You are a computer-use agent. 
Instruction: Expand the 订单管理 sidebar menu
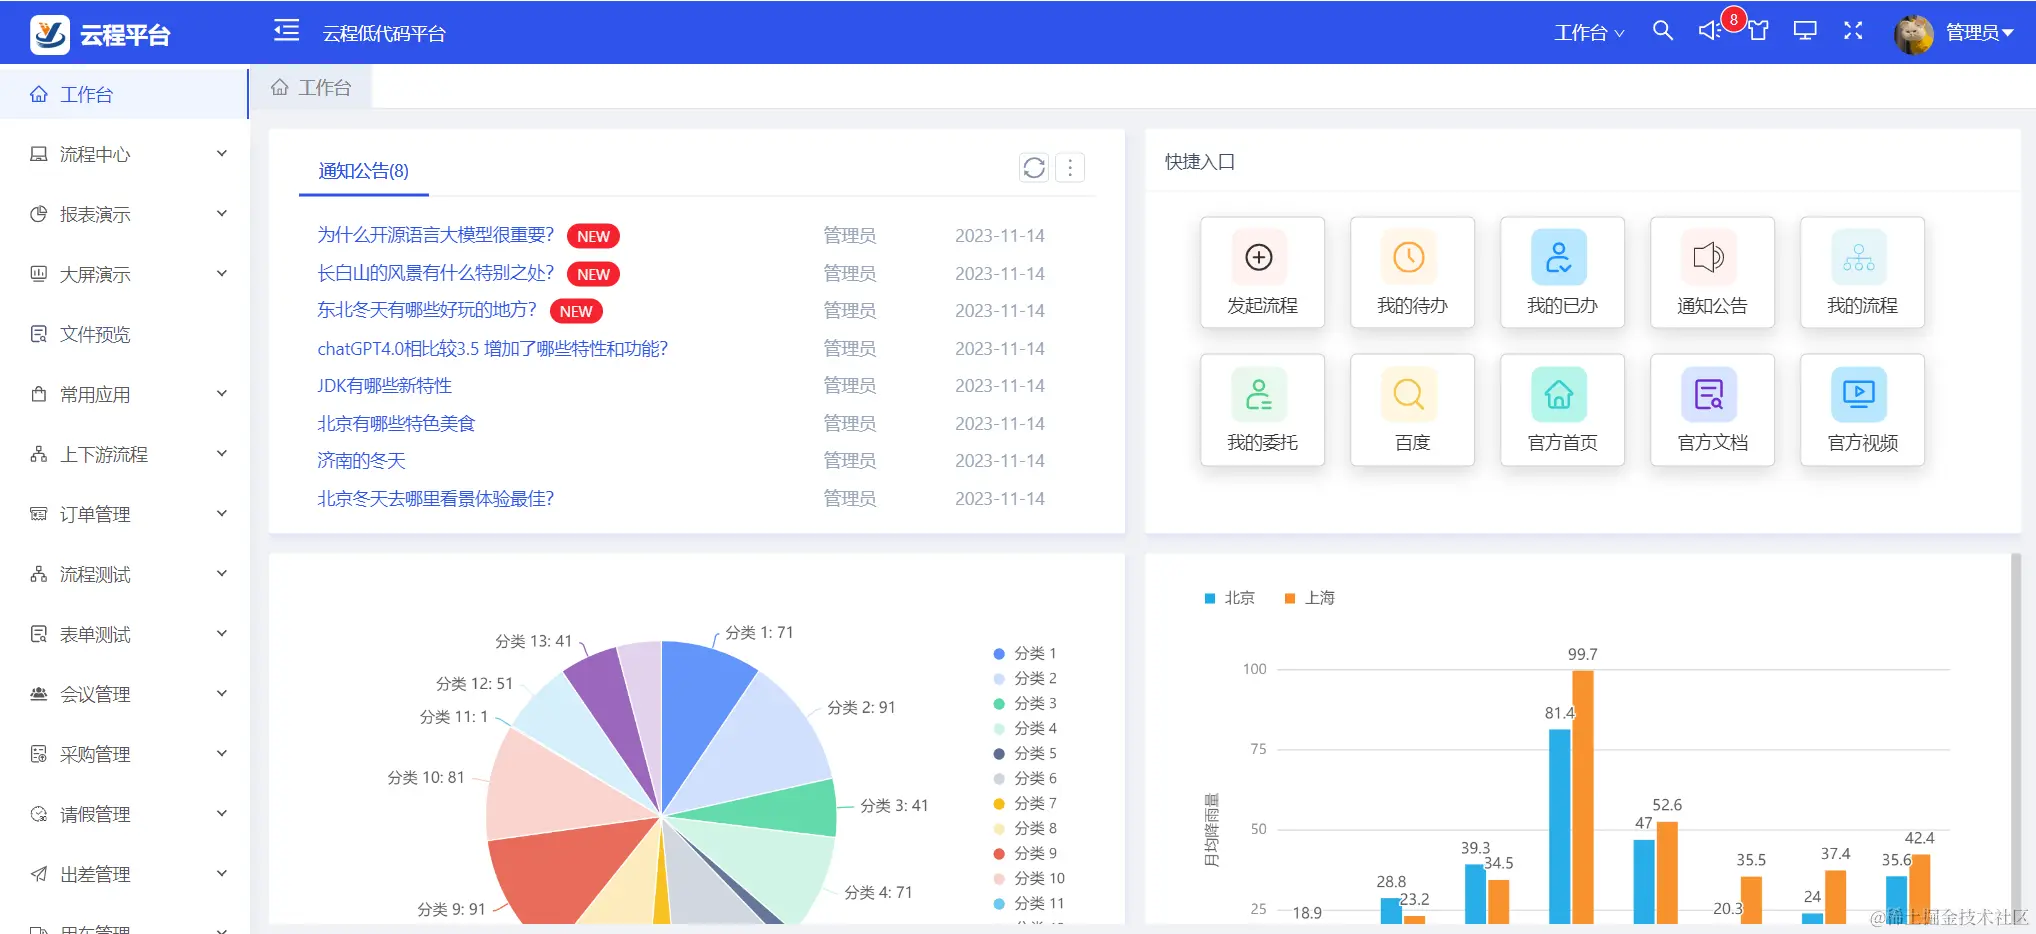point(93,514)
